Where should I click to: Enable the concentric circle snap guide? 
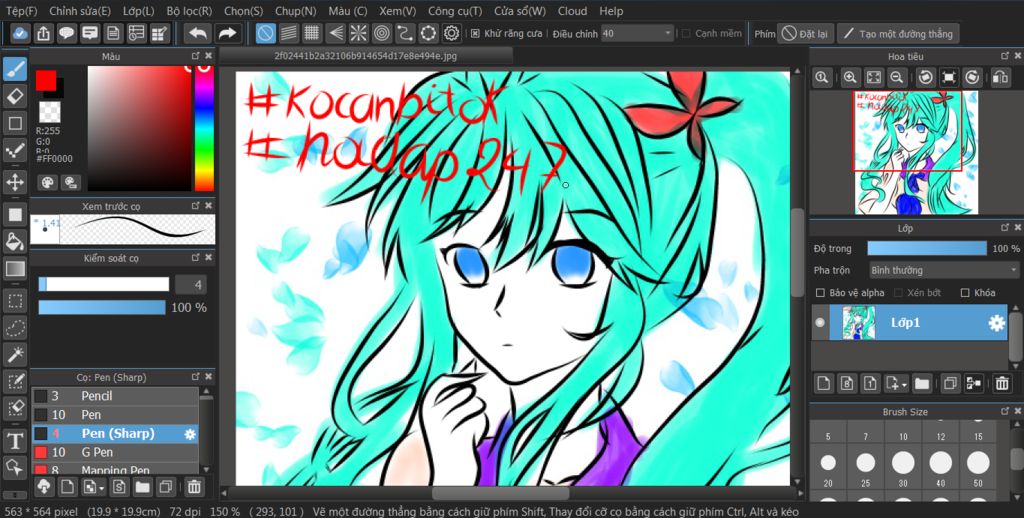[382, 33]
